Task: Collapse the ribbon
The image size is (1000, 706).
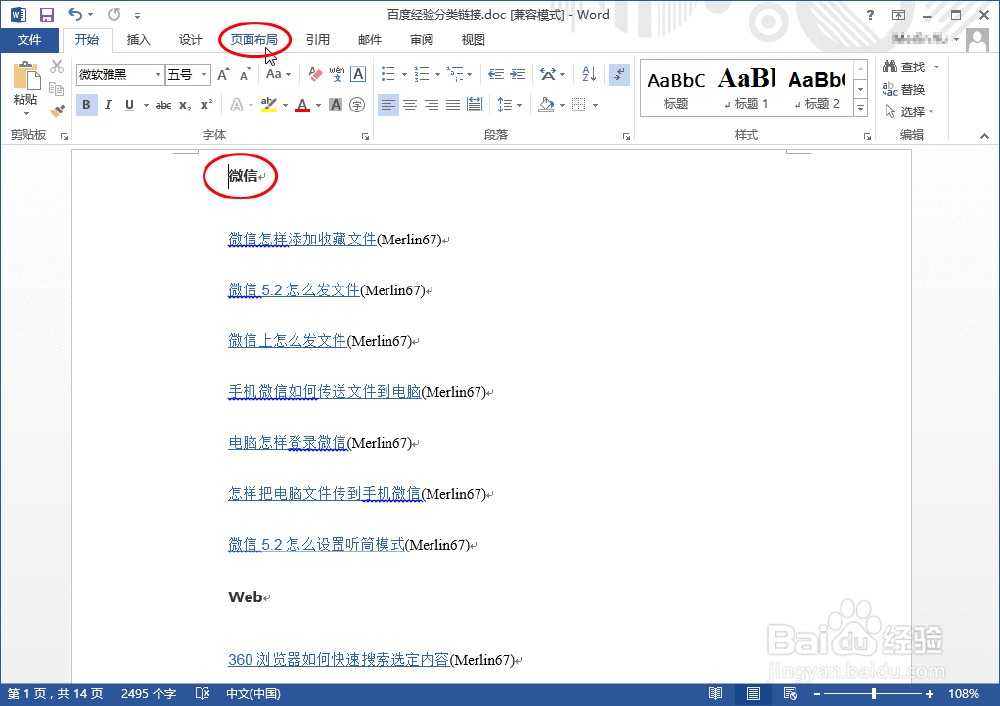Action: [984, 136]
